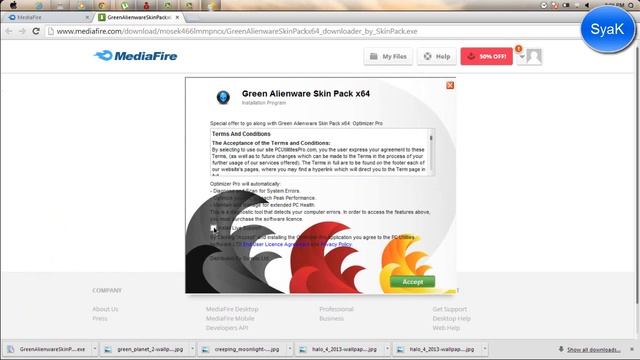Open the End User Licence Agreement link
Viewport: 640px width, 360px height.
pos(276,244)
